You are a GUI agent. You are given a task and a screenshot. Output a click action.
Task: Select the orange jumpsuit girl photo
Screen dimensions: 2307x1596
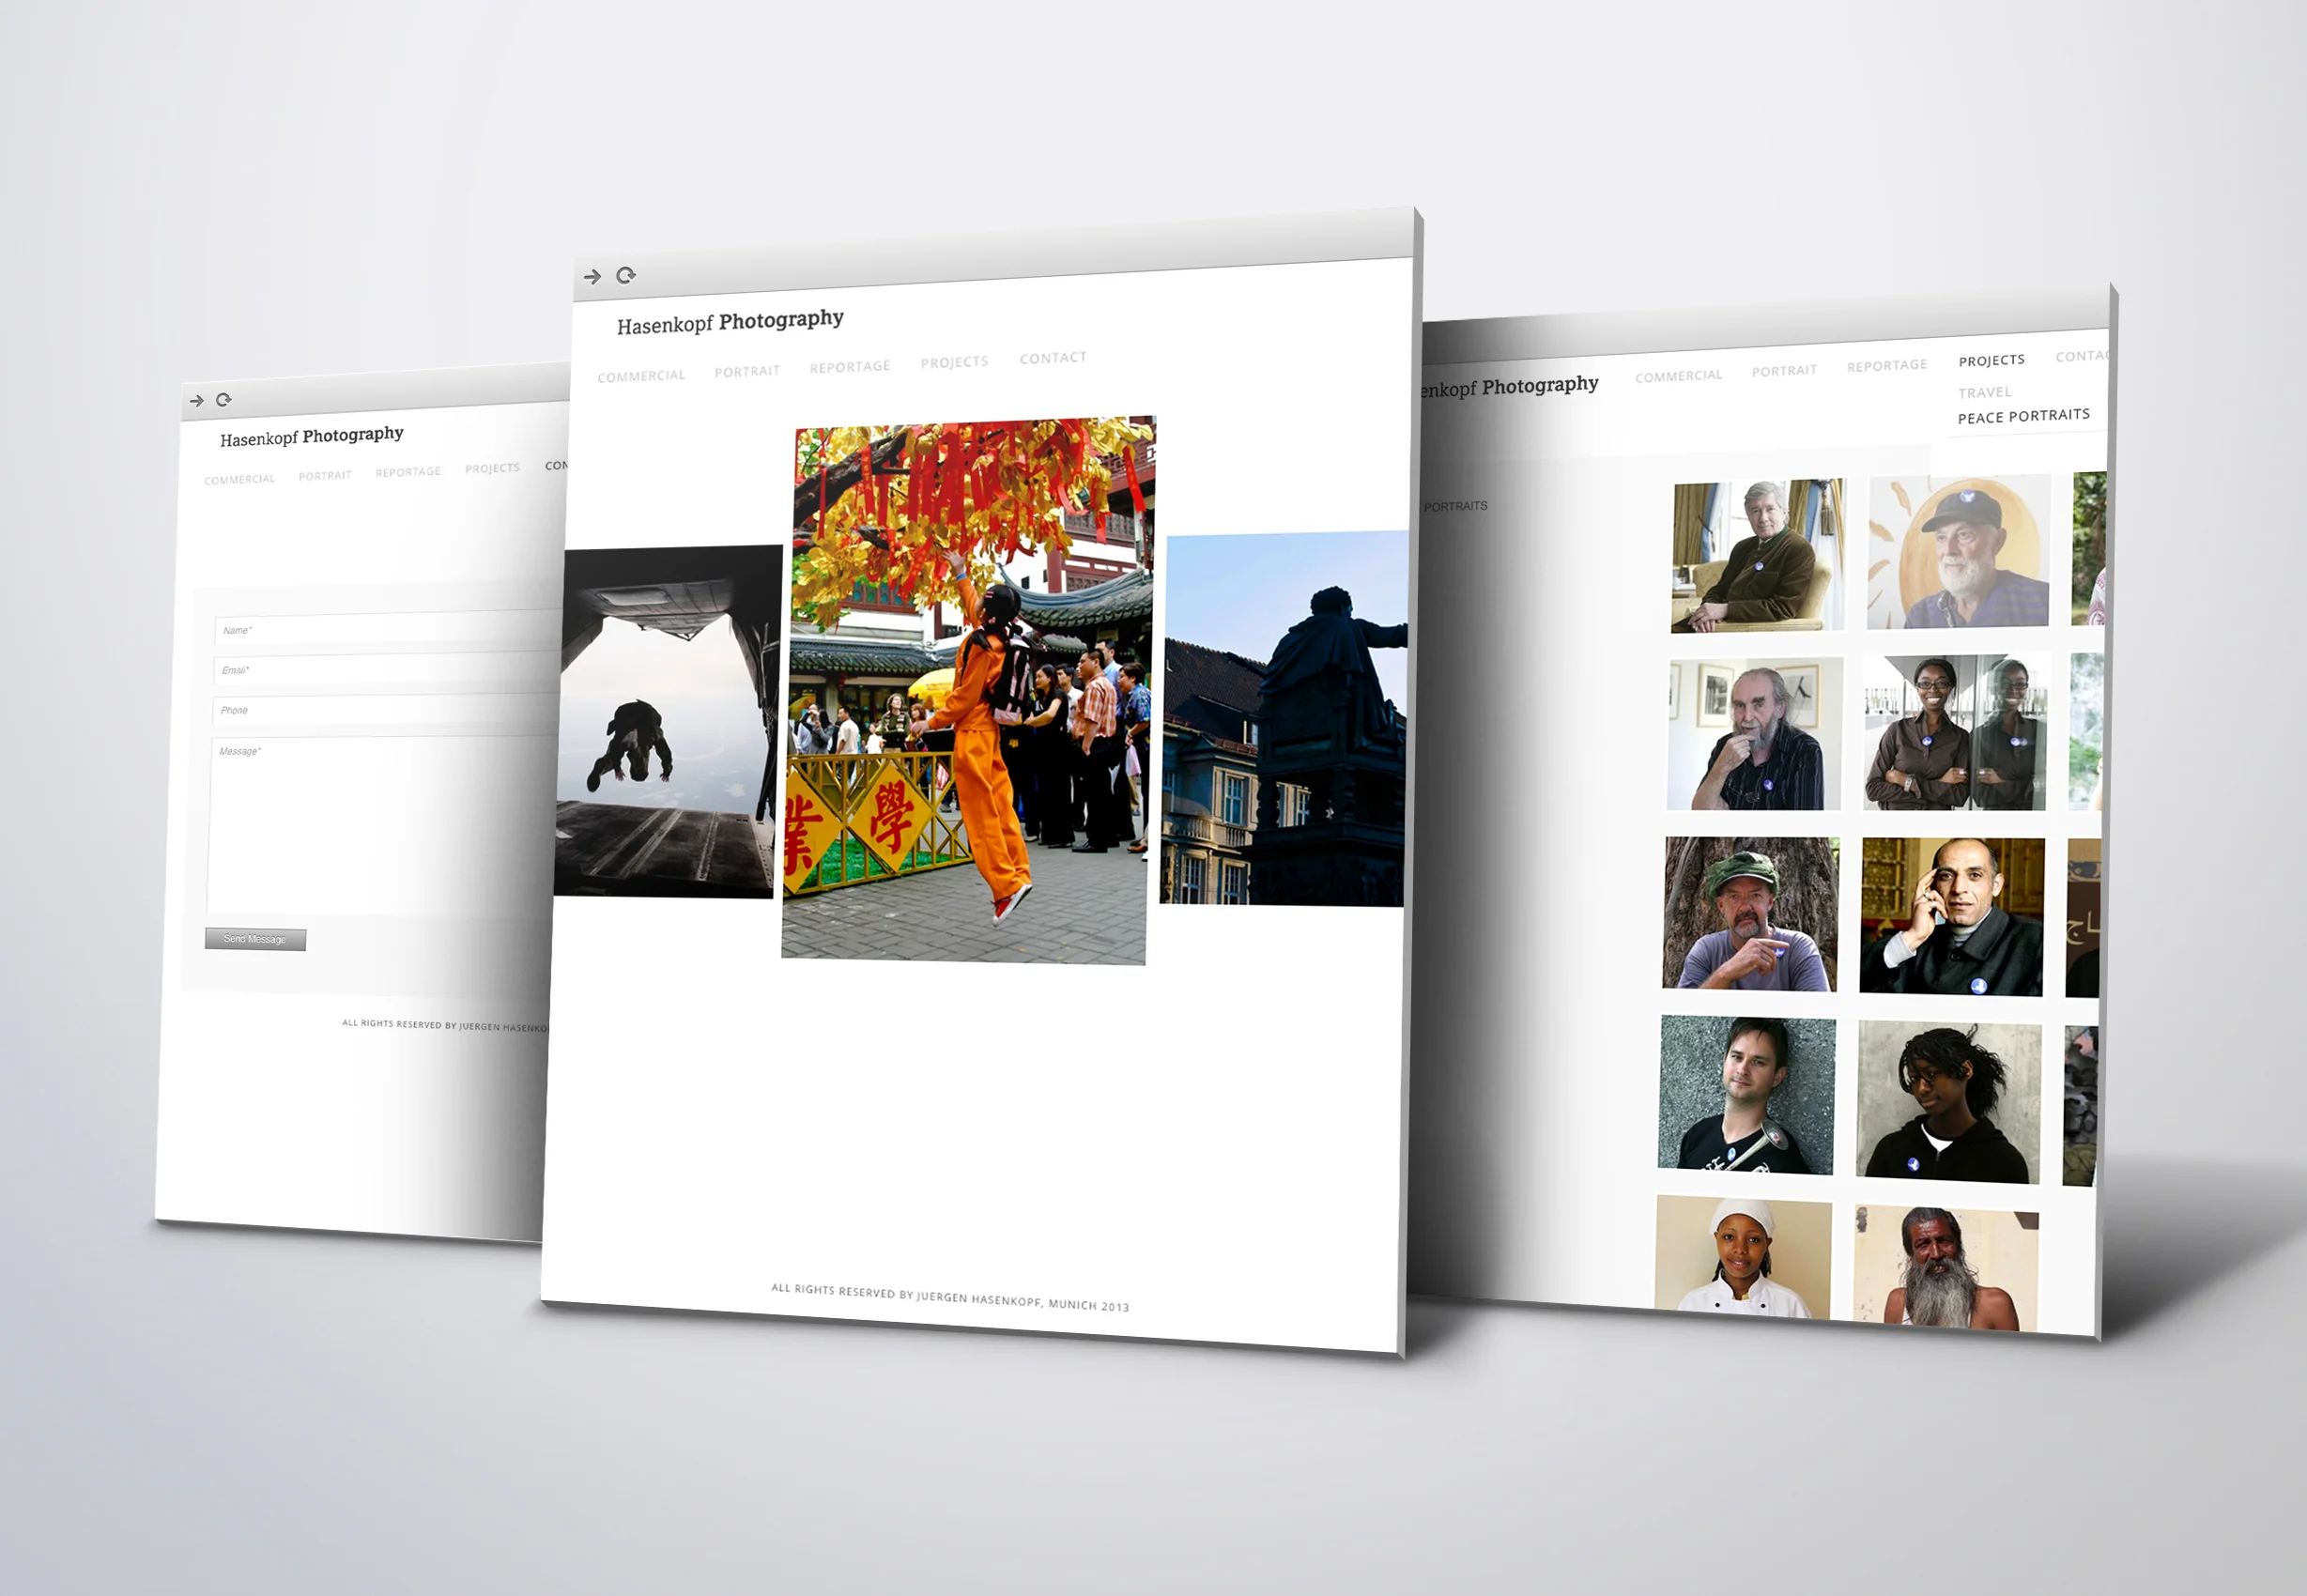(968, 690)
